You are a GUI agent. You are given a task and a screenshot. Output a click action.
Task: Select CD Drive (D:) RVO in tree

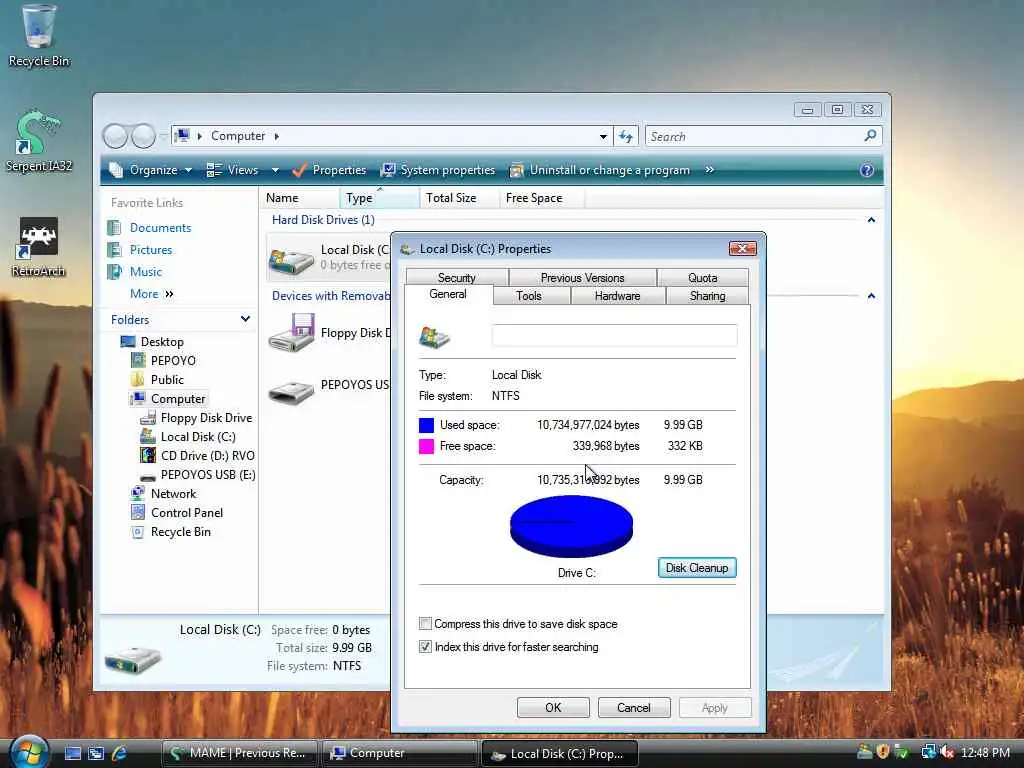pos(208,455)
